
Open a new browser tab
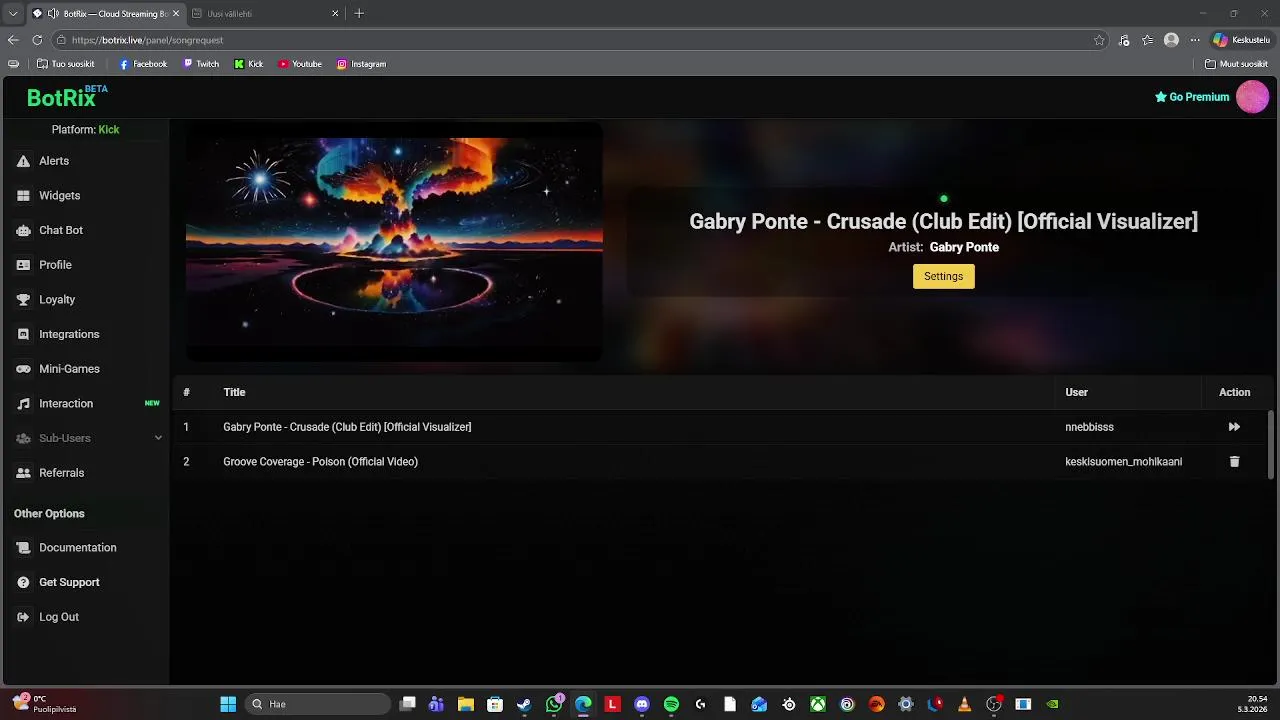point(359,14)
